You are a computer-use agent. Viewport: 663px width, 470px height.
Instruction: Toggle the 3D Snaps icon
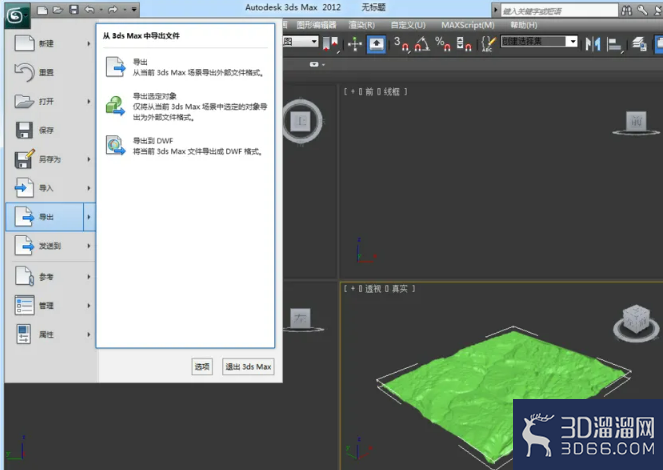(401, 44)
